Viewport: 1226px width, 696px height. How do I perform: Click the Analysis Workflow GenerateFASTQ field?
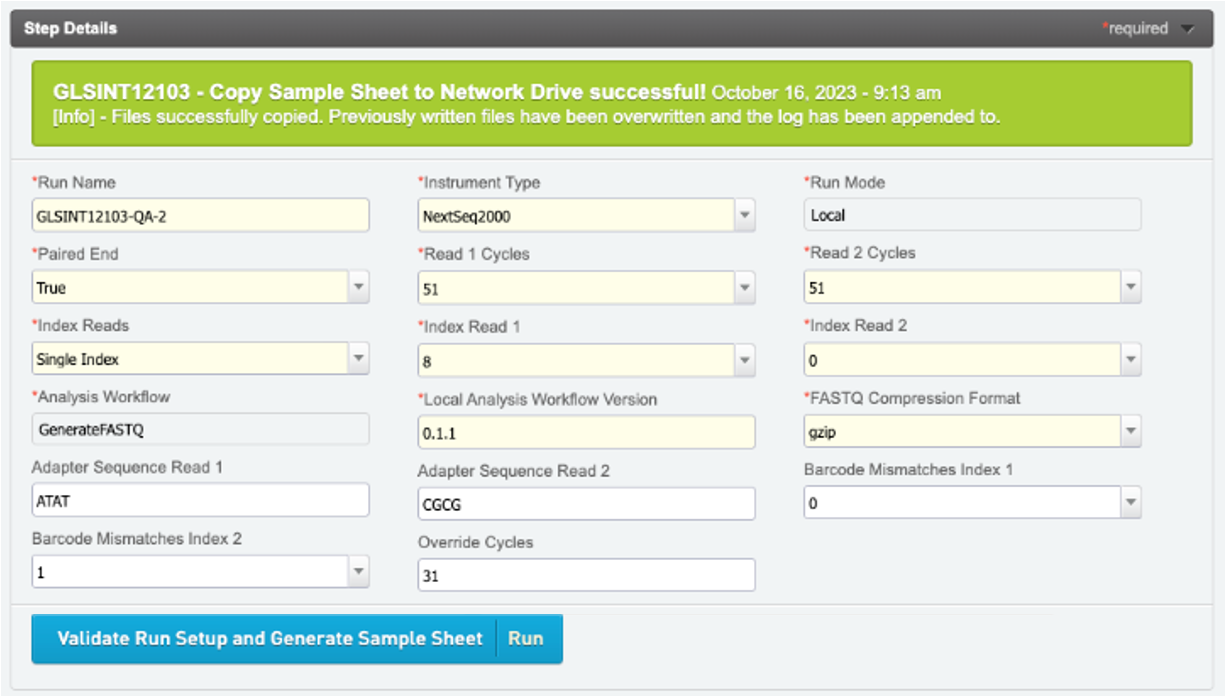coord(200,429)
